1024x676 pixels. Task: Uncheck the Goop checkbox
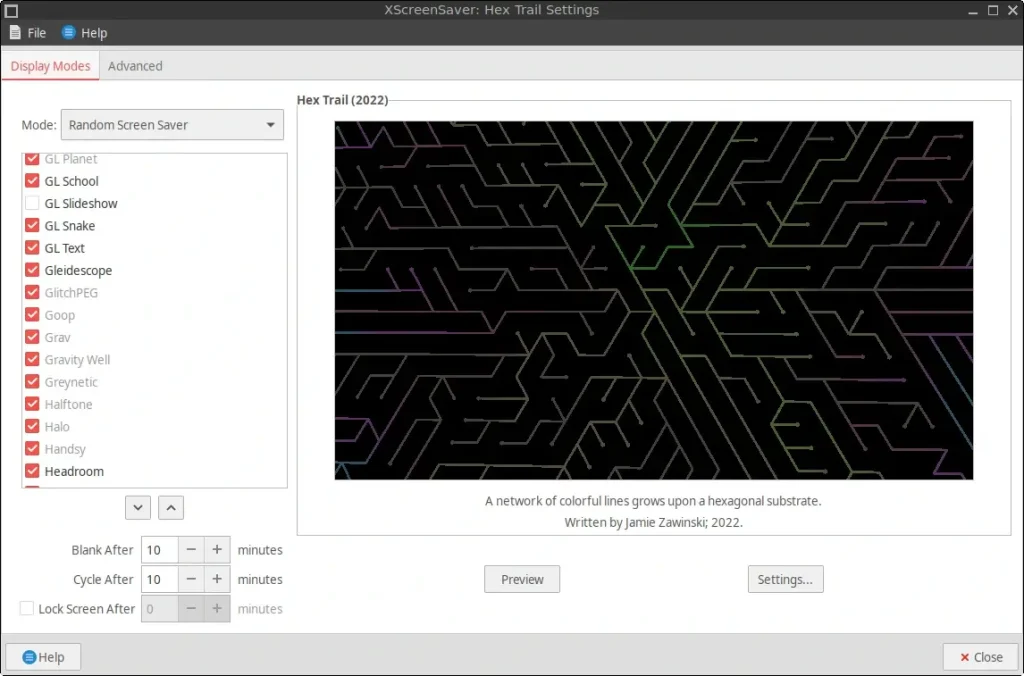point(32,314)
